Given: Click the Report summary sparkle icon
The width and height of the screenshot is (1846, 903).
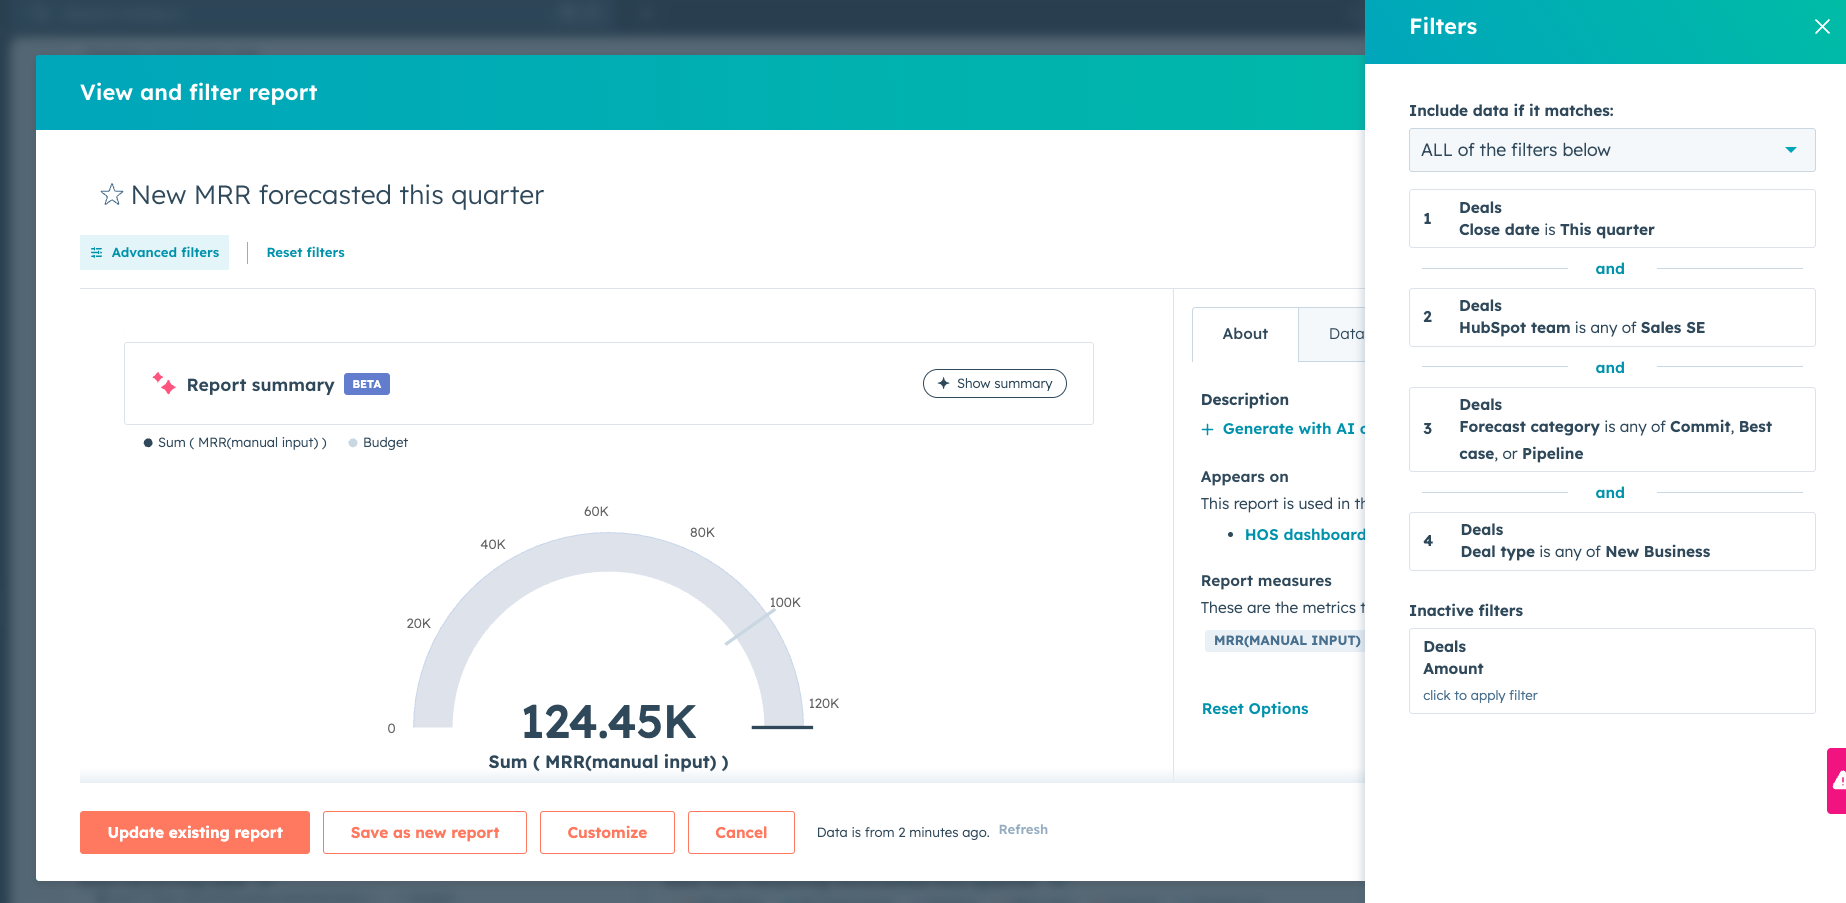Looking at the screenshot, I should point(164,384).
